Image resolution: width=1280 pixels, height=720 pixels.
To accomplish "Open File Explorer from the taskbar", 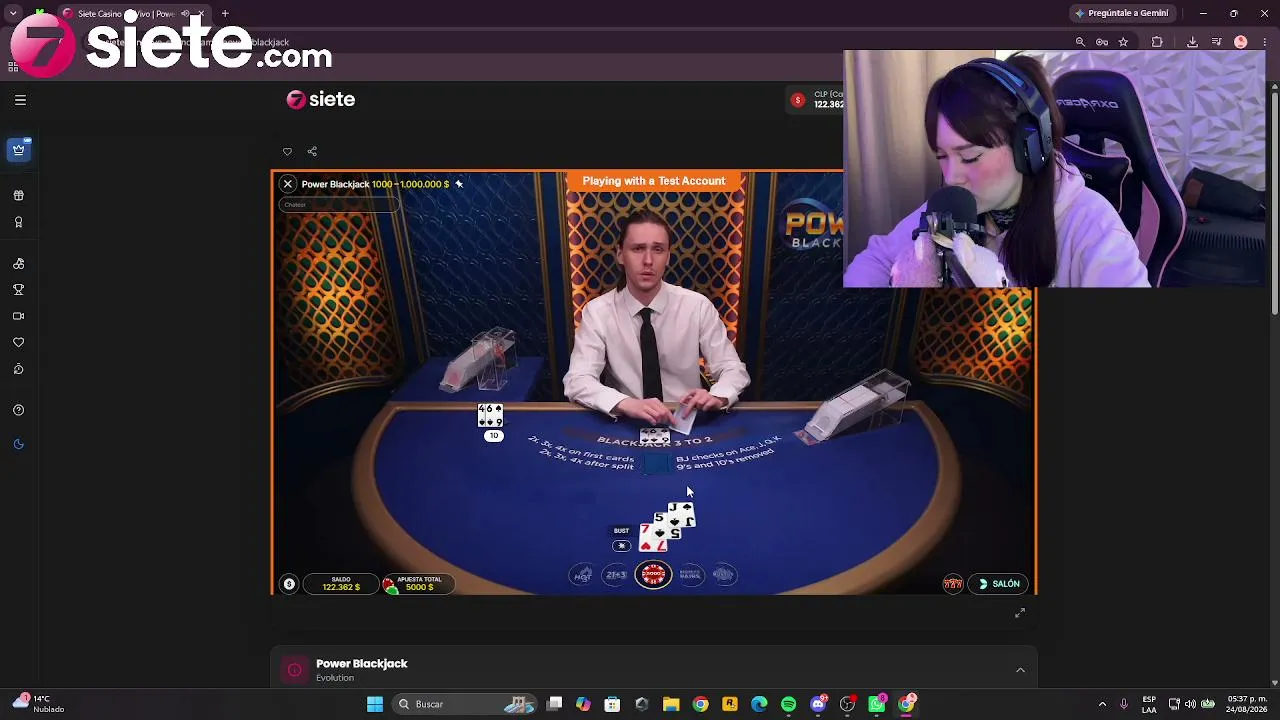I will (x=671, y=704).
